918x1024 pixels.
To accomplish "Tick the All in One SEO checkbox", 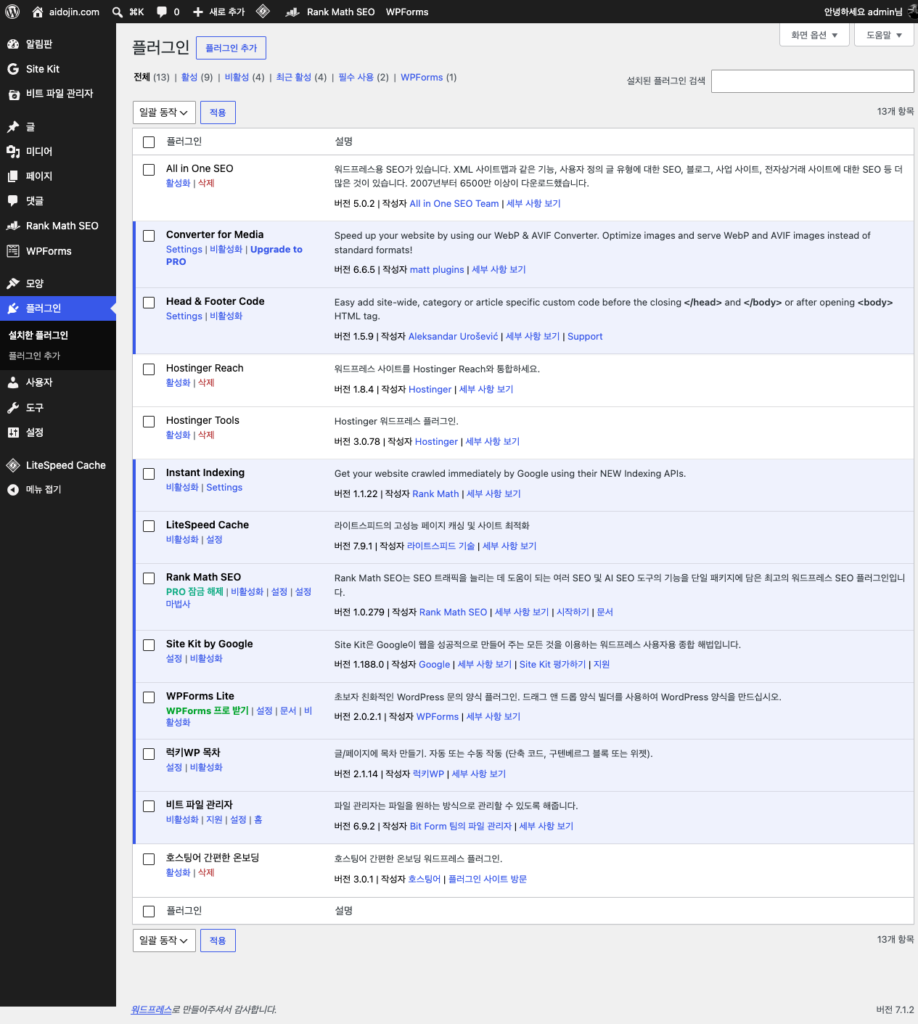I will coord(149,170).
